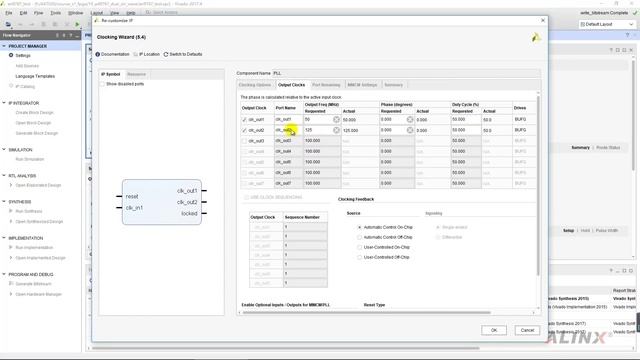Viewport: 640px width, 360px height.
Task: Toggle Show disabled ports checkbox
Action: pos(102,84)
